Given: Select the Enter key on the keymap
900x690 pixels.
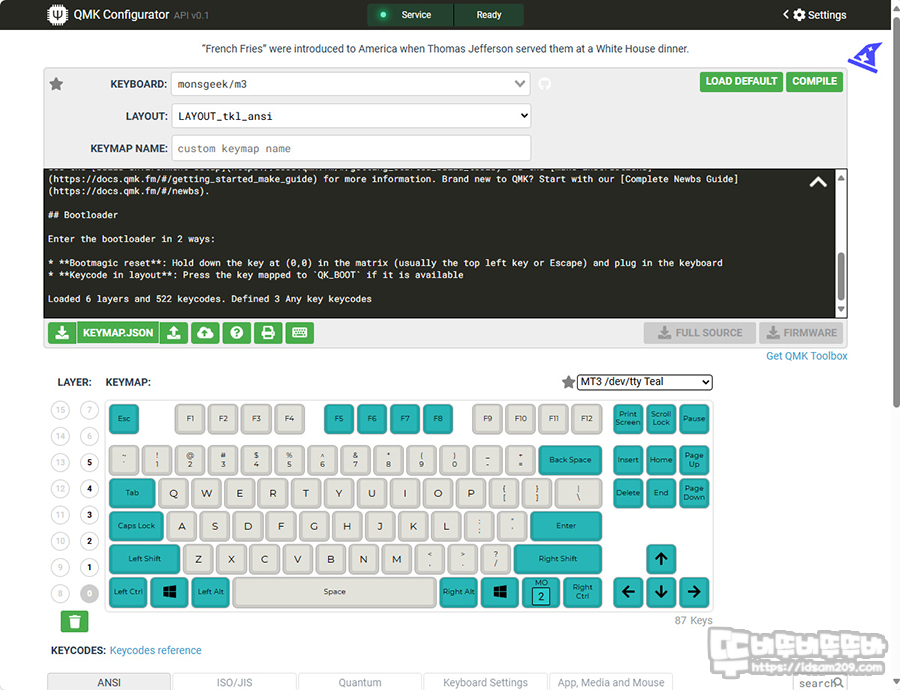Looking at the screenshot, I should click(x=566, y=526).
